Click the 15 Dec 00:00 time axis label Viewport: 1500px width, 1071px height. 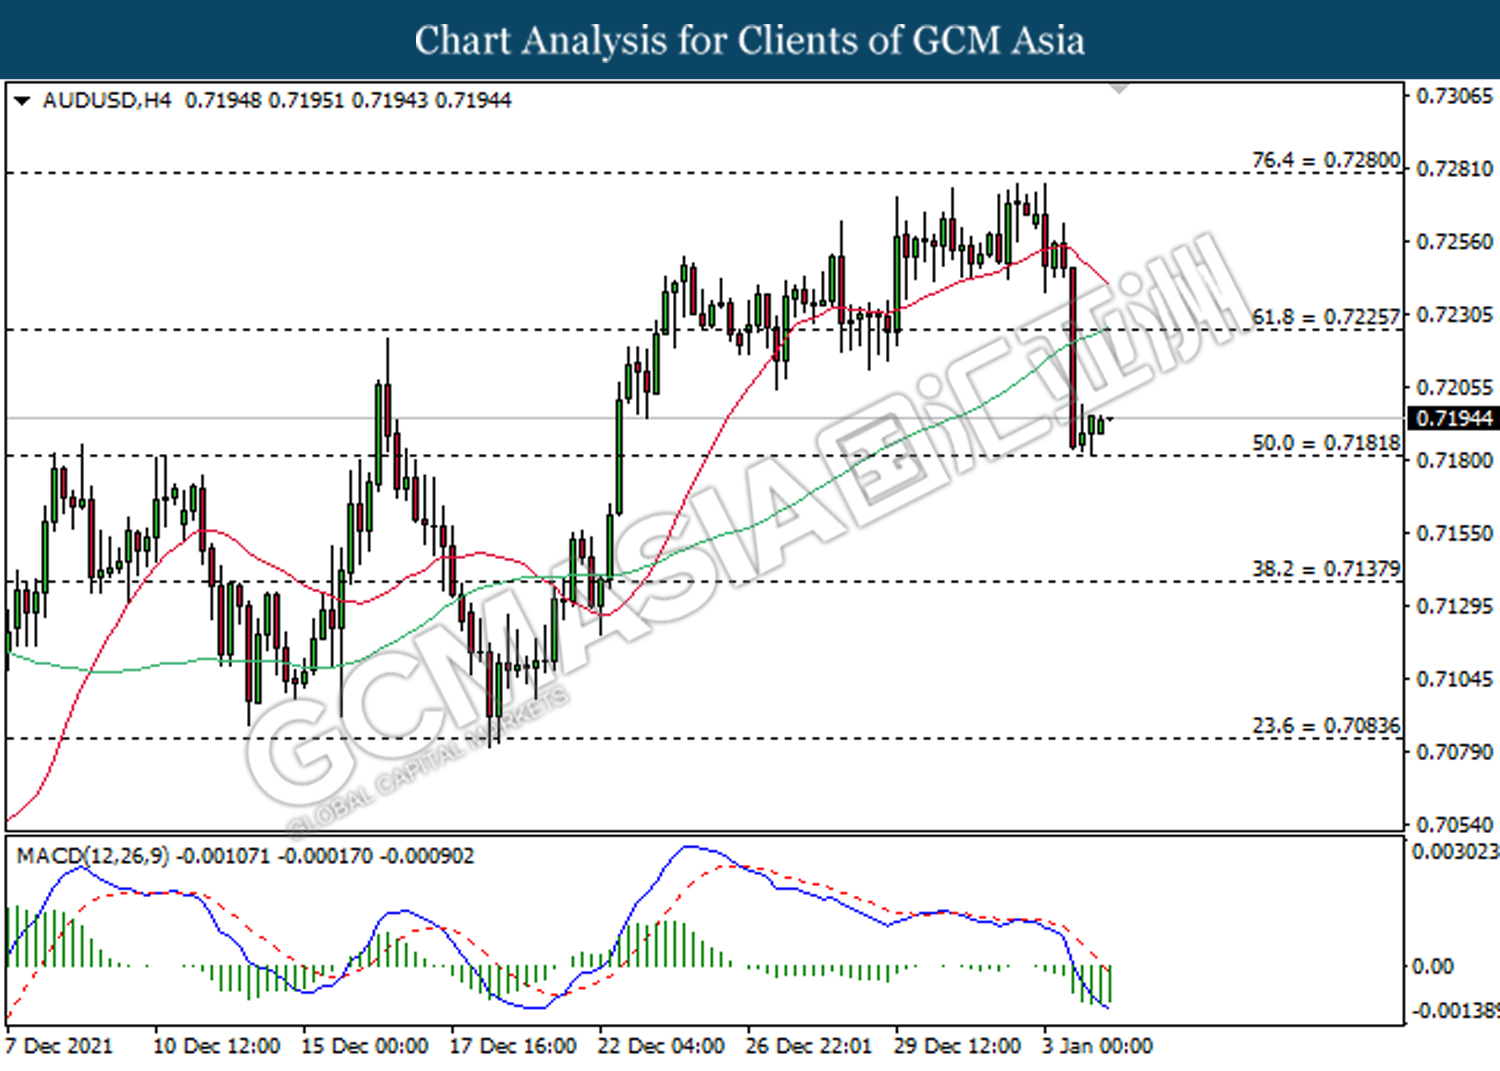coord(364,1046)
